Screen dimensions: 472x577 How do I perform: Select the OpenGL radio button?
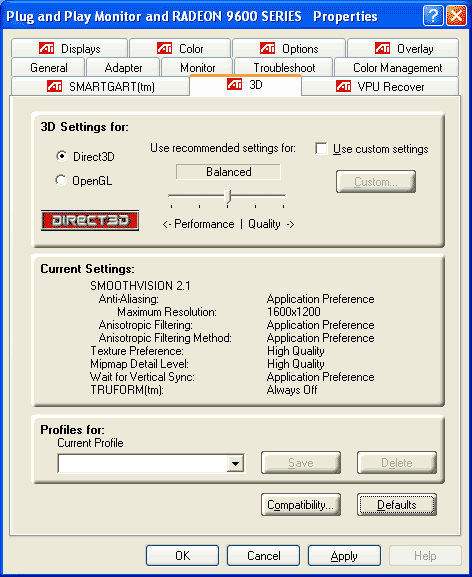click(x=61, y=180)
